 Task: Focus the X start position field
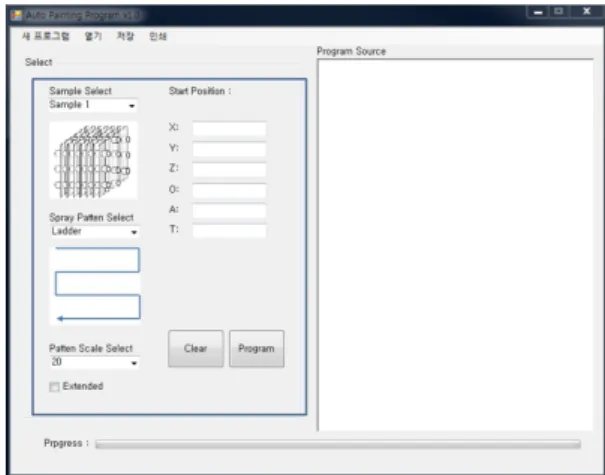pyautogui.click(x=229, y=128)
